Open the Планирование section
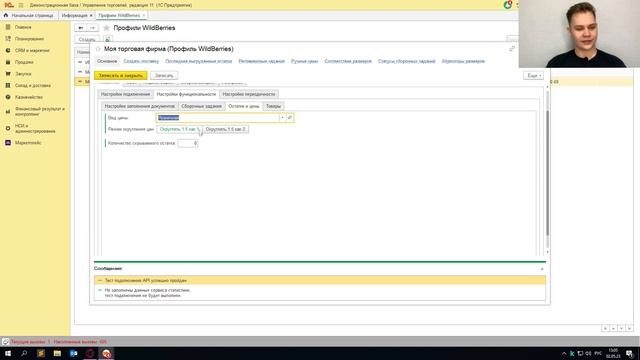Screen dimensions: 640x360 [x=29, y=39]
